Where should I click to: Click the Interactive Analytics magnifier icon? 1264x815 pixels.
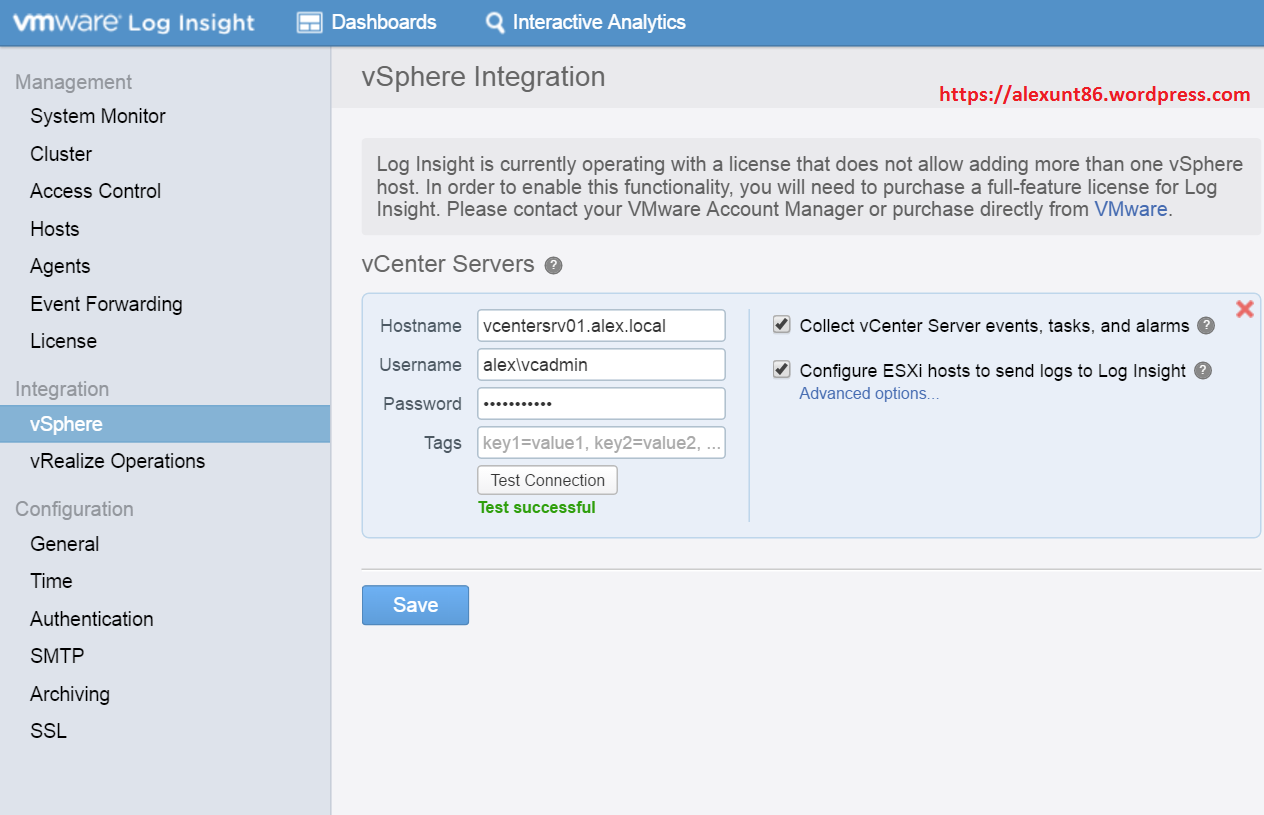click(x=494, y=22)
